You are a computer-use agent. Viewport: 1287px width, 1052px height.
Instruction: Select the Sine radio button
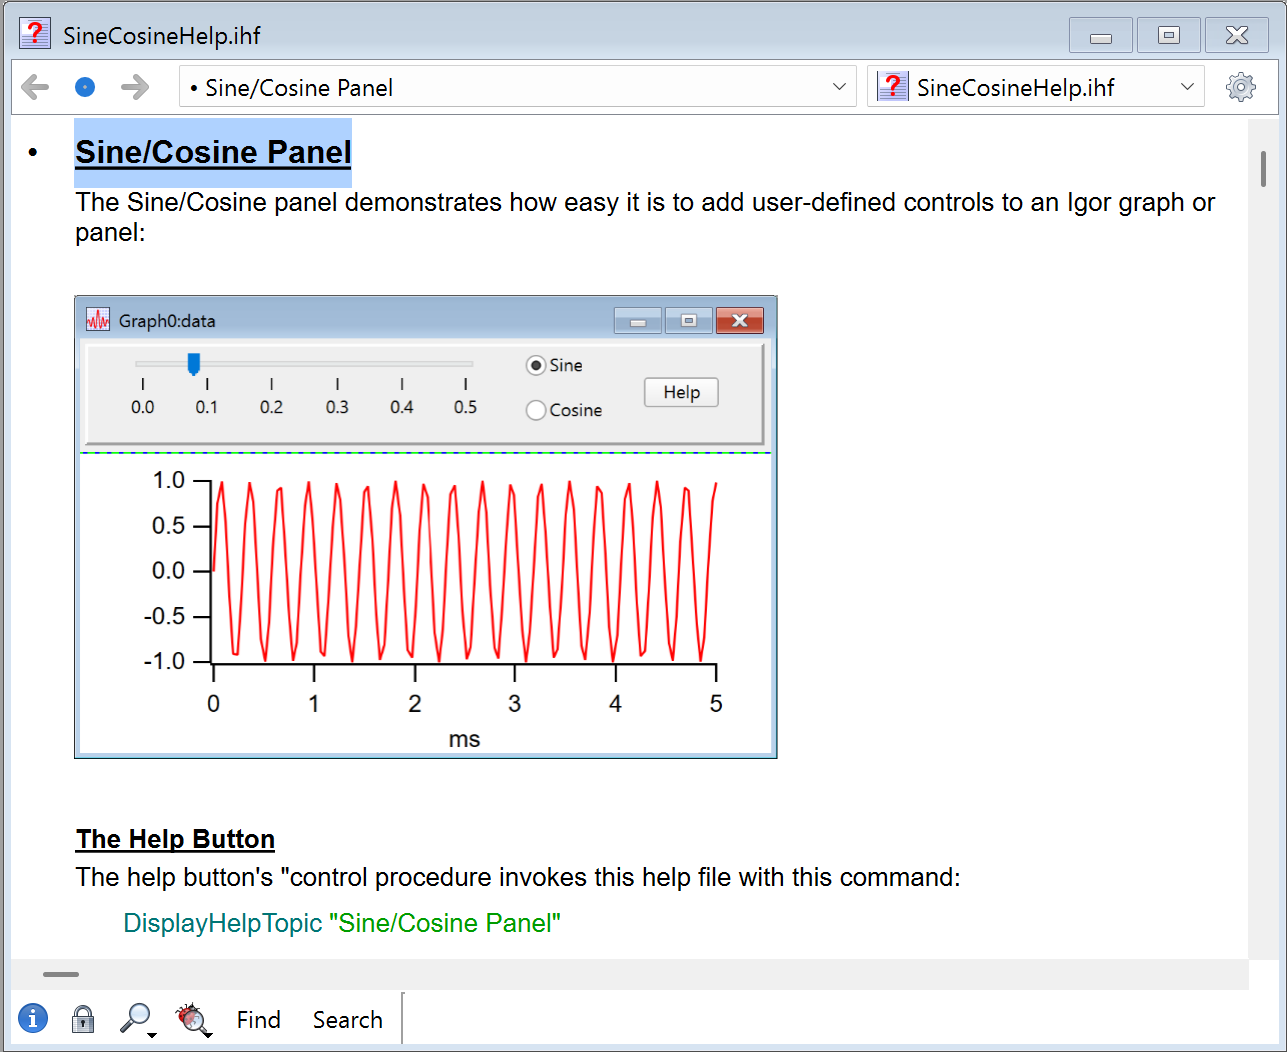pyautogui.click(x=536, y=366)
